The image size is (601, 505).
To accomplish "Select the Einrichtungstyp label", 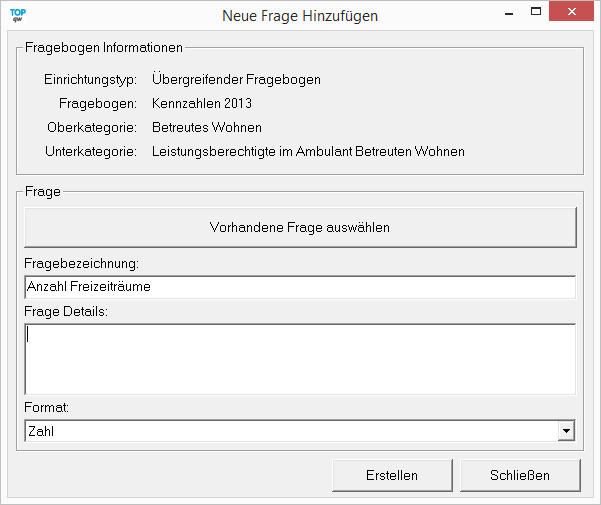I will click(90, 79).
